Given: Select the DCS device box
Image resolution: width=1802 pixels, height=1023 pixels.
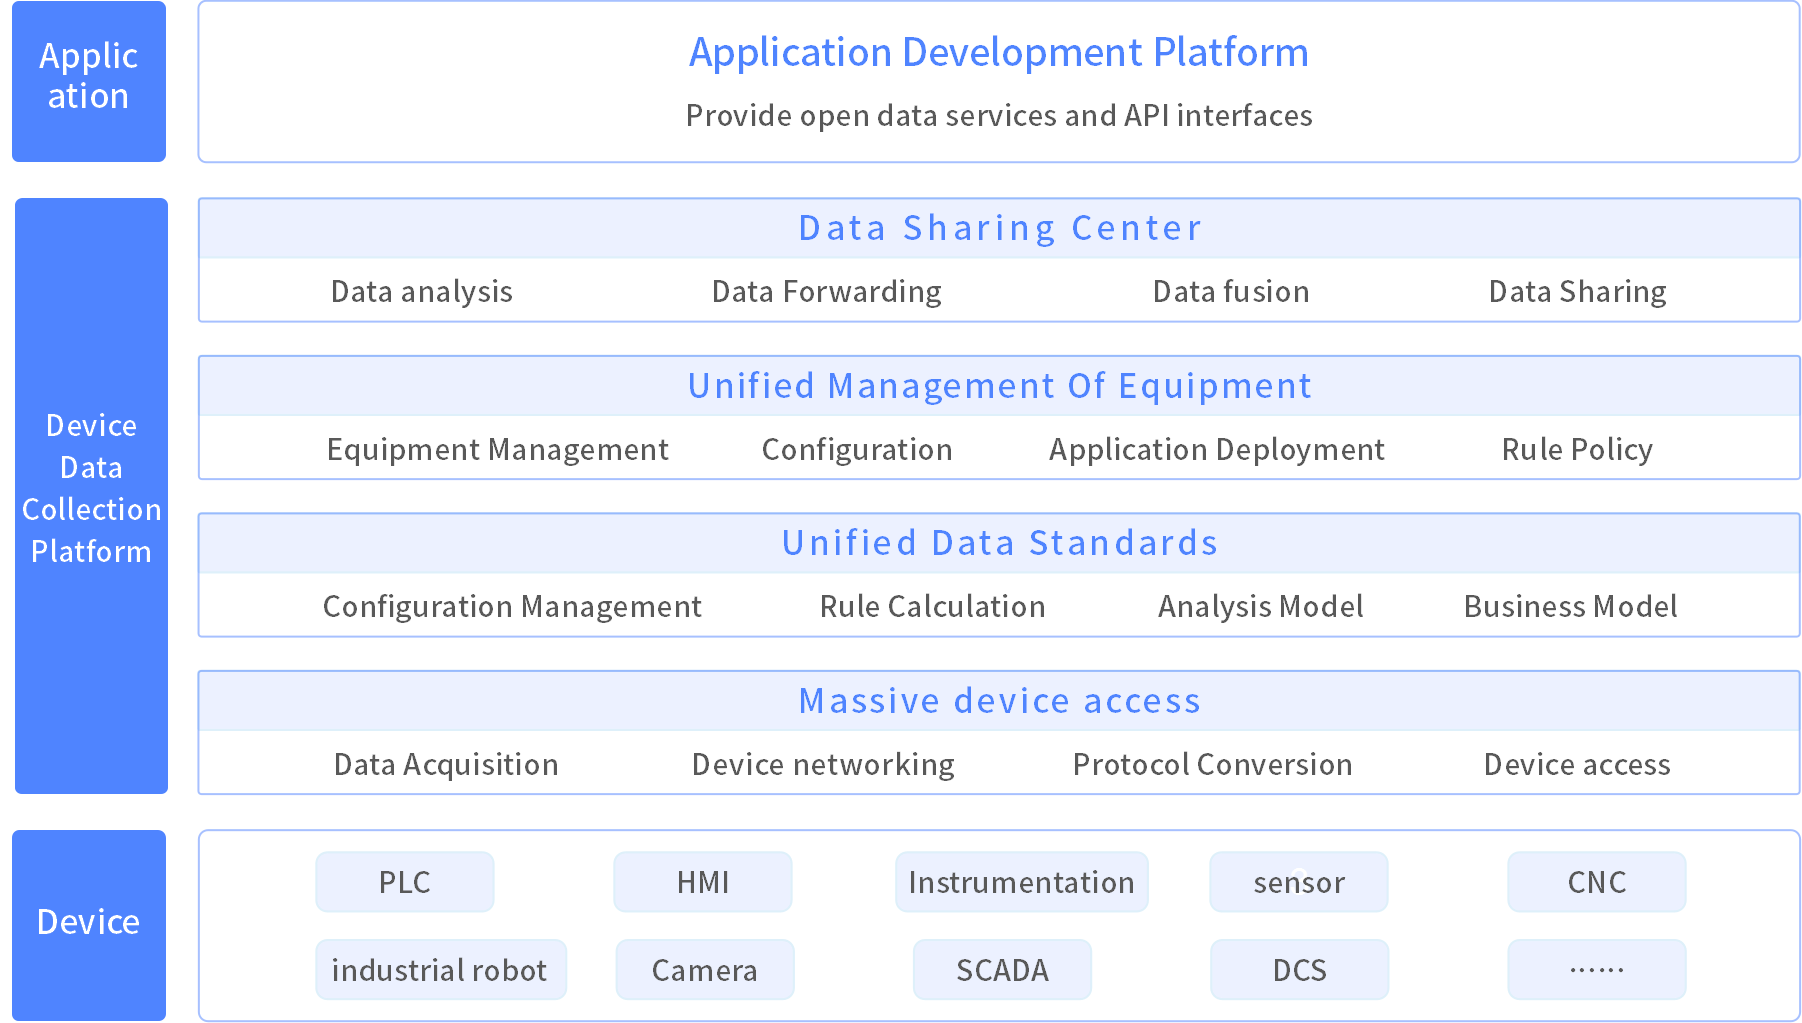Looking at the screenshot, I should [1299, 970].
